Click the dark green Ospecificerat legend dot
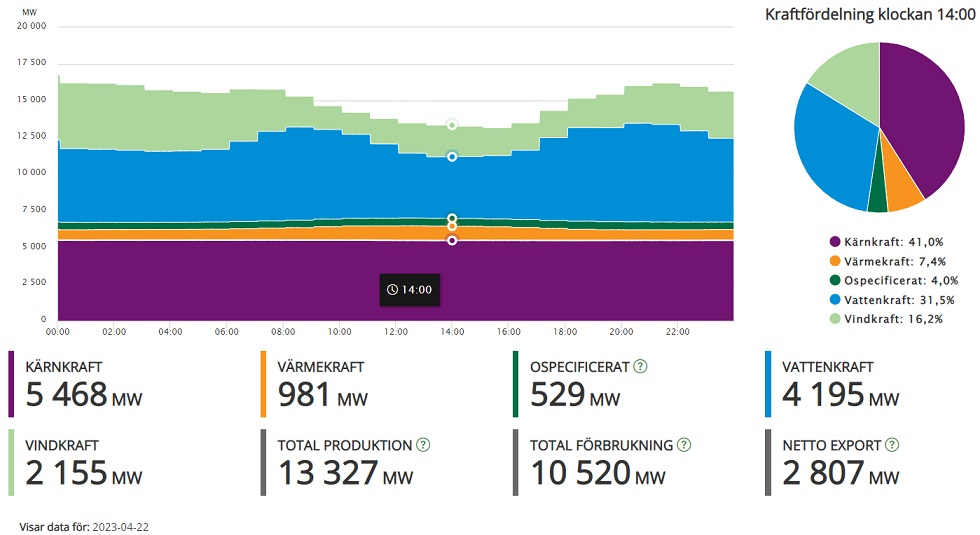Image resolution: width=980 pixels, height=535 pixels. point(835,281)
